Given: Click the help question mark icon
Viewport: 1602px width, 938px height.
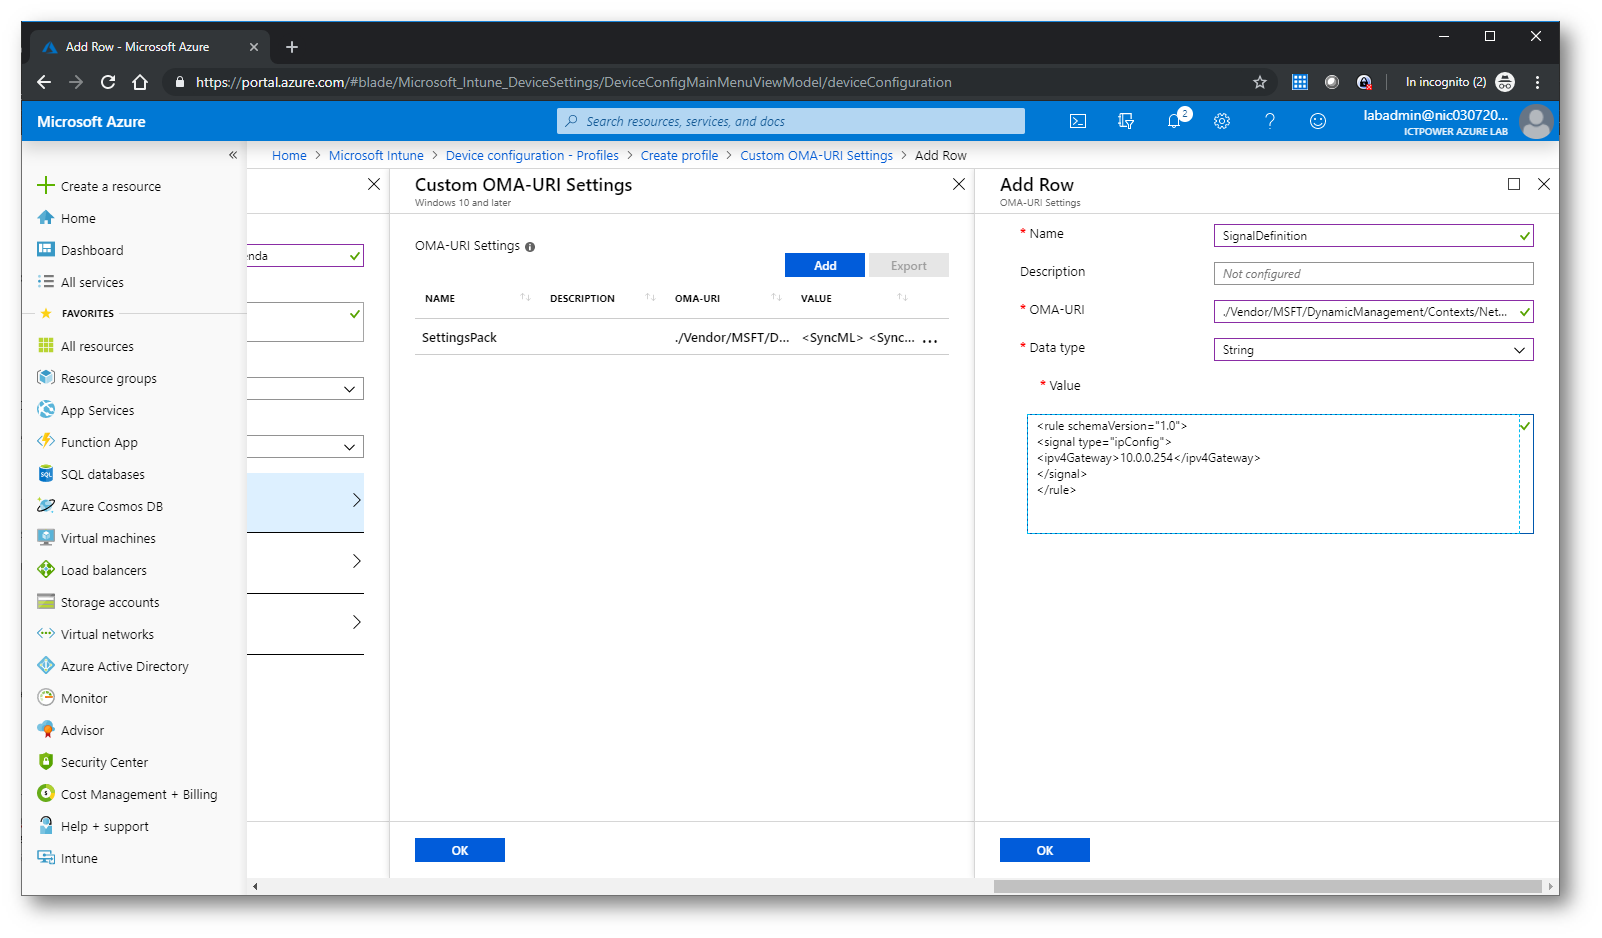Looking at the screenshot, I should 1270,121.
